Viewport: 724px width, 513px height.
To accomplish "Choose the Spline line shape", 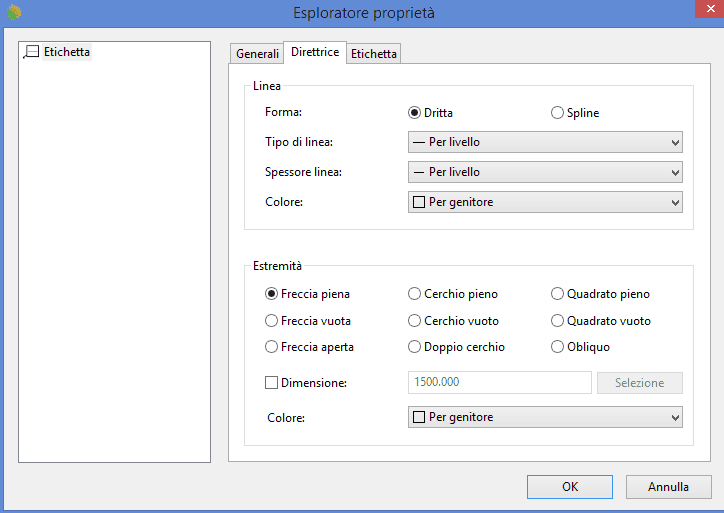I will click(558, 113).
